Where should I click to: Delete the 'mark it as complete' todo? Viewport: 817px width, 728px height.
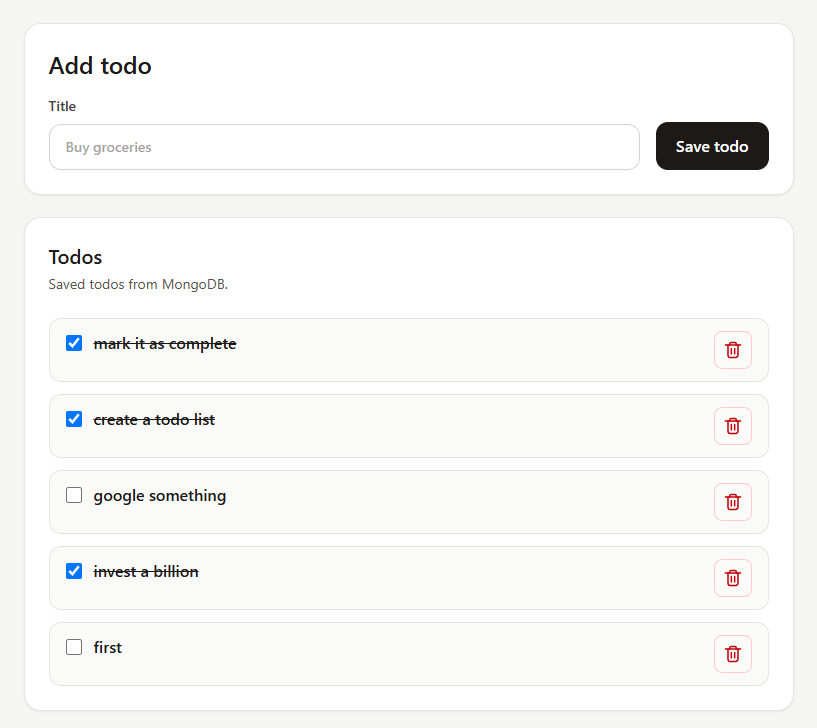coord(733,350)
